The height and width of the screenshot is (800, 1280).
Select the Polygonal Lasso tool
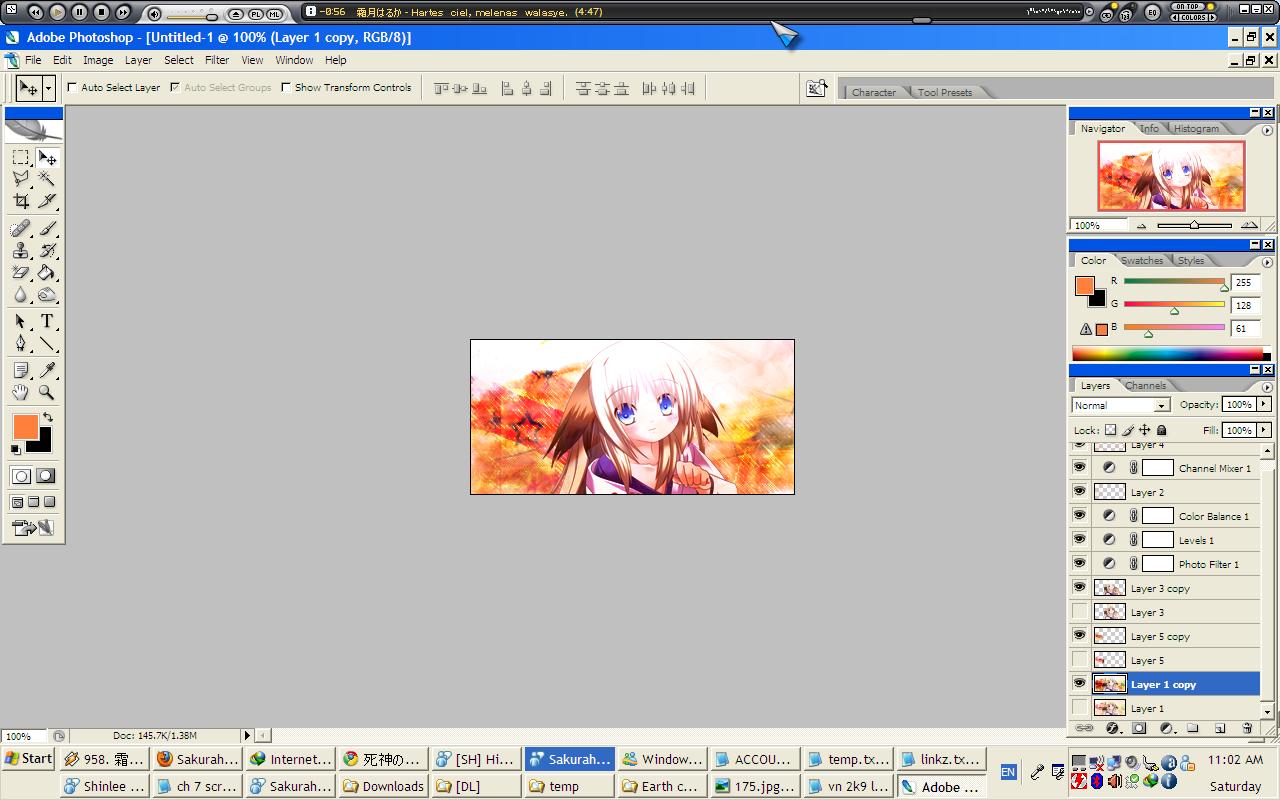coord(20,178)
